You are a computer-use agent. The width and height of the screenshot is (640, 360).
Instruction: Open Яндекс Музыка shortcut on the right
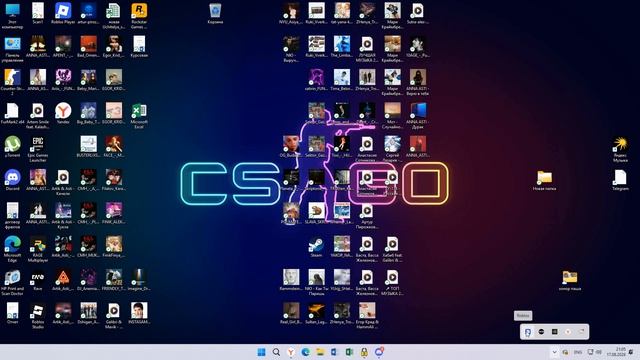[620, 149]
